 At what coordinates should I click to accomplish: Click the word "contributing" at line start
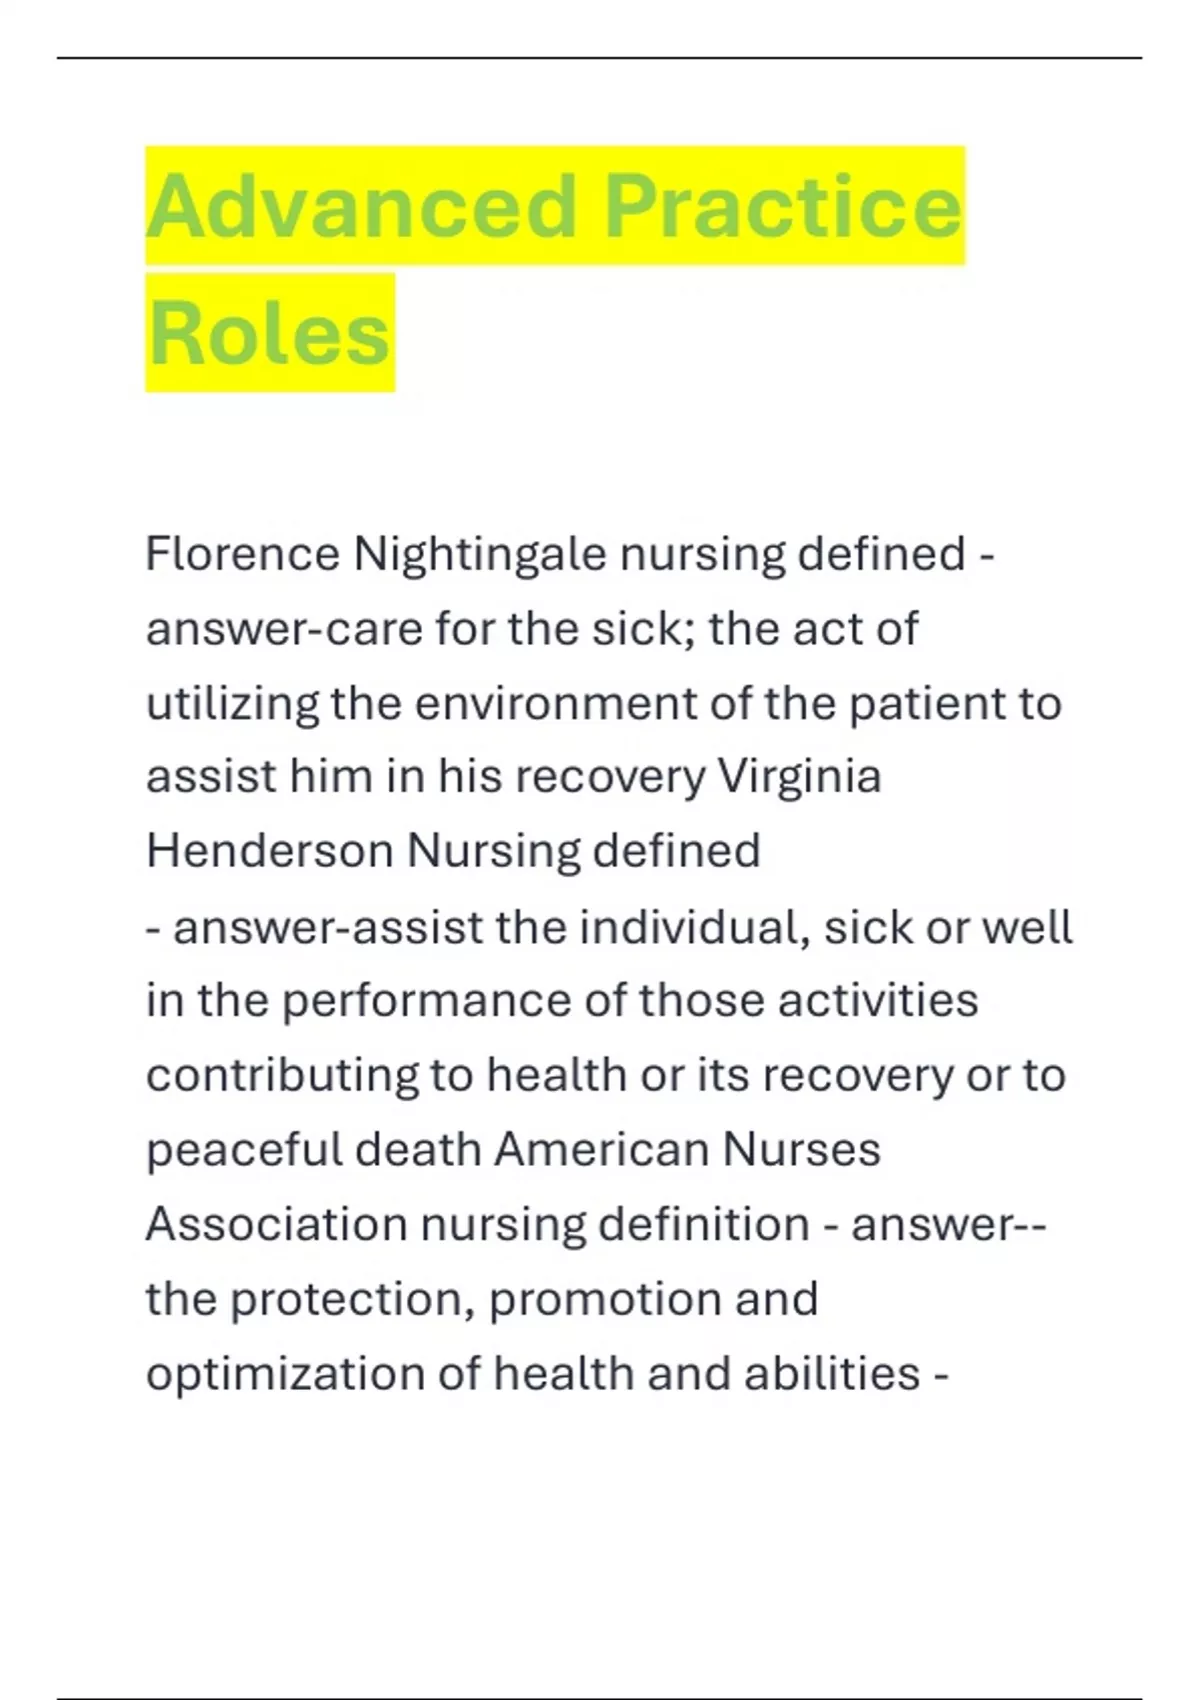click(x=281, y=1076)
